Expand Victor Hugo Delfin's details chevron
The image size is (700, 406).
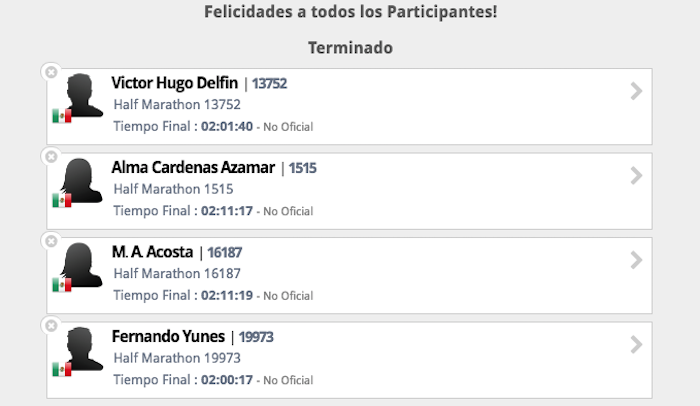click(636, 92)
